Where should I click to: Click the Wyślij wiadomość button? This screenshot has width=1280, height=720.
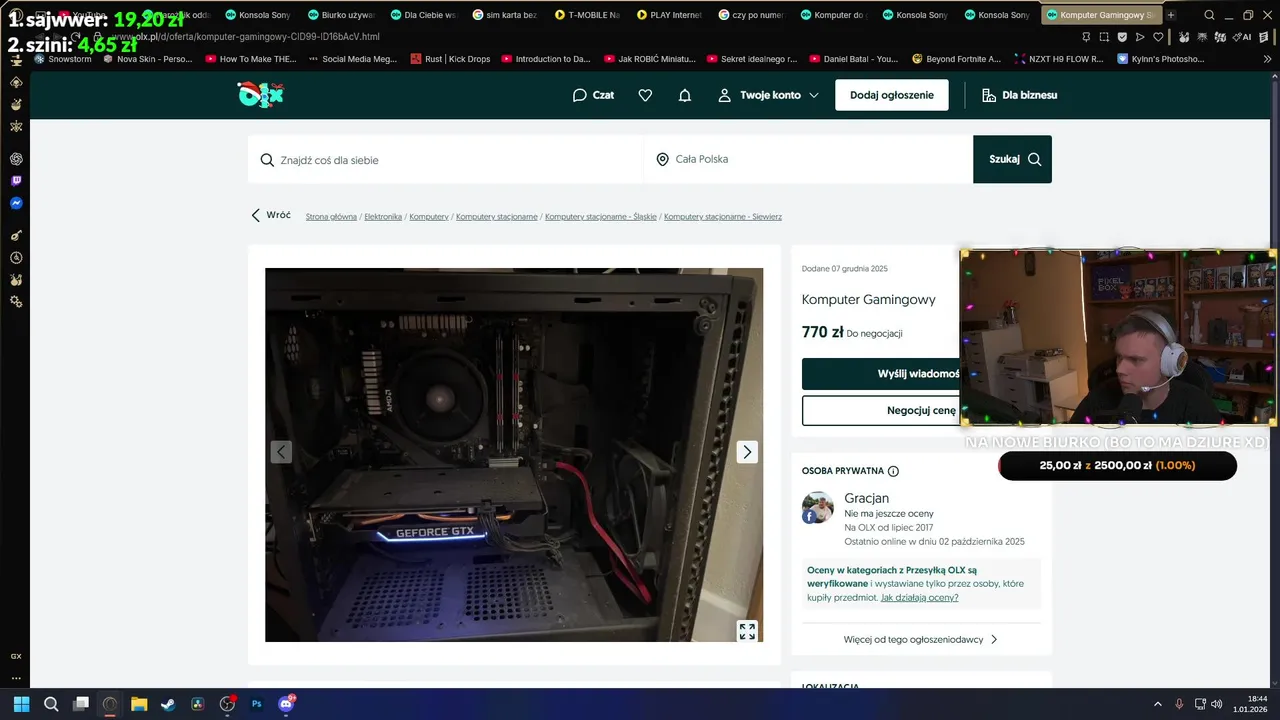tap(881, 374)
